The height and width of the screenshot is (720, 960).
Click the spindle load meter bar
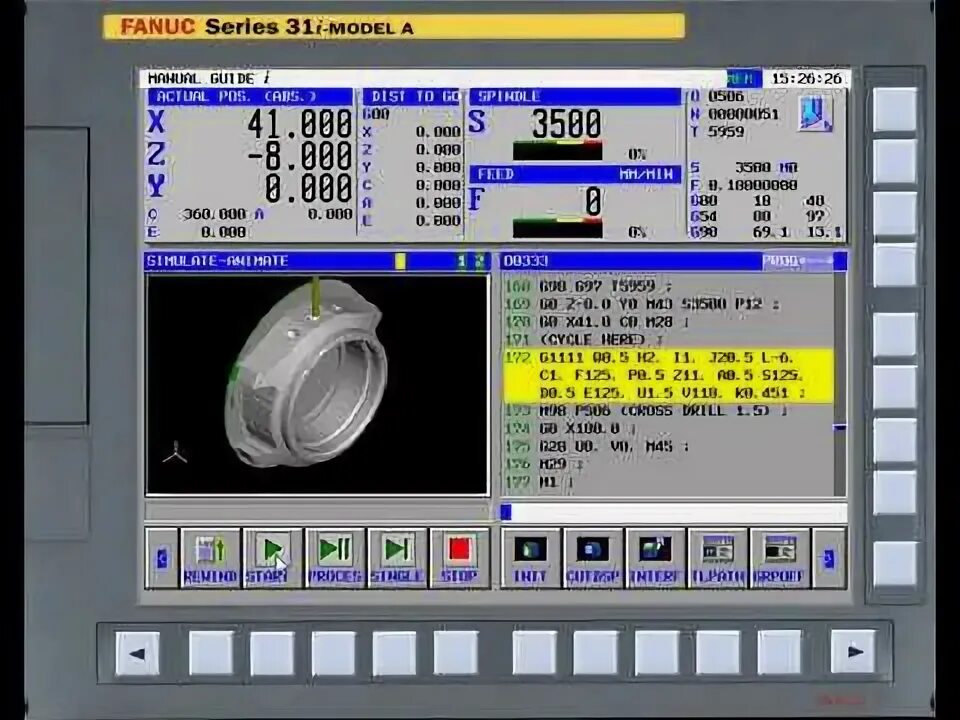[557, 151]
